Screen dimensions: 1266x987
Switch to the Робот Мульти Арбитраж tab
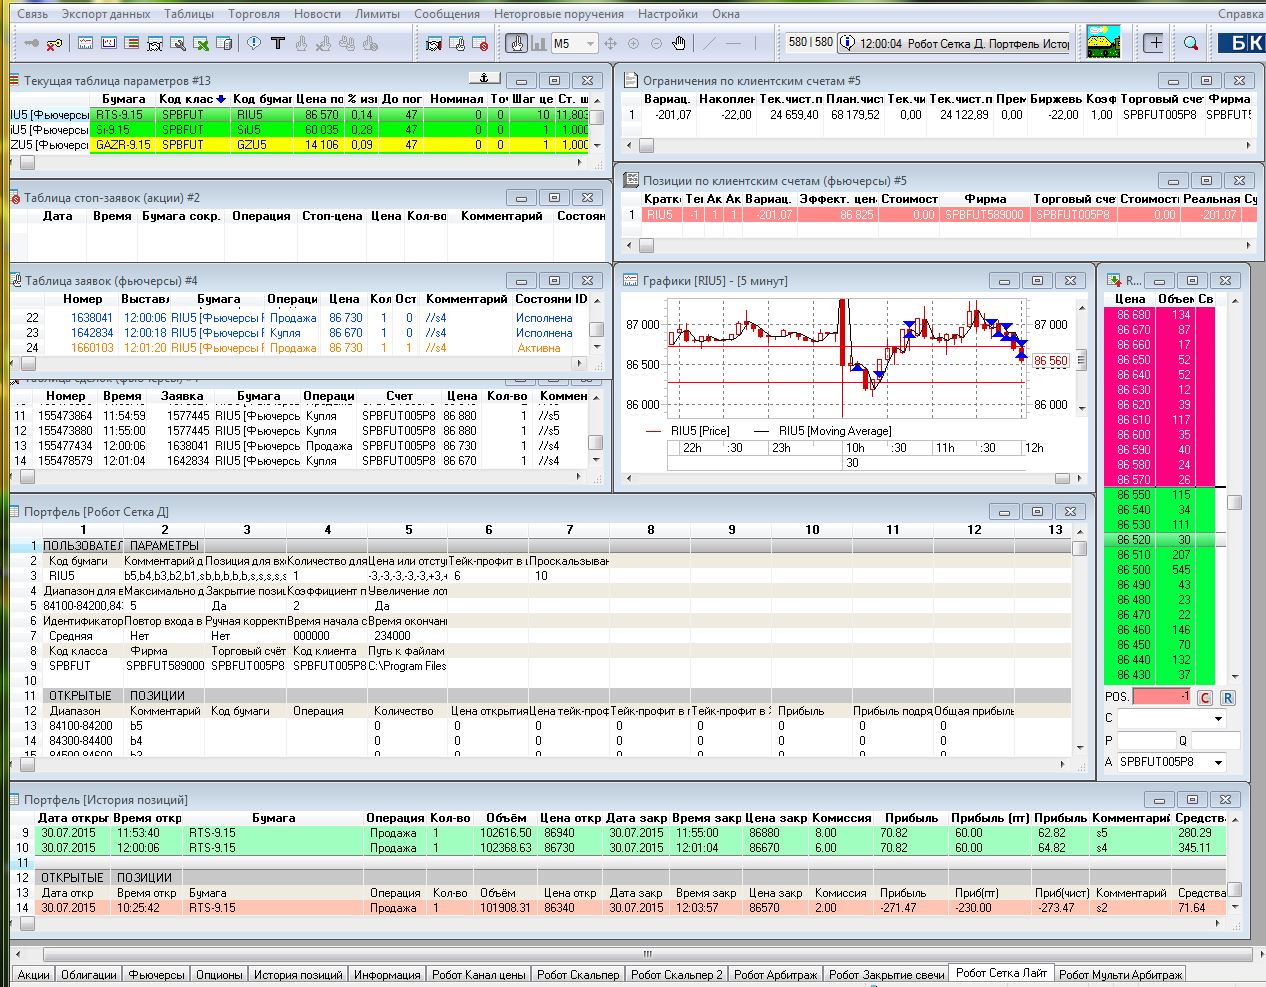point(1120,974)
